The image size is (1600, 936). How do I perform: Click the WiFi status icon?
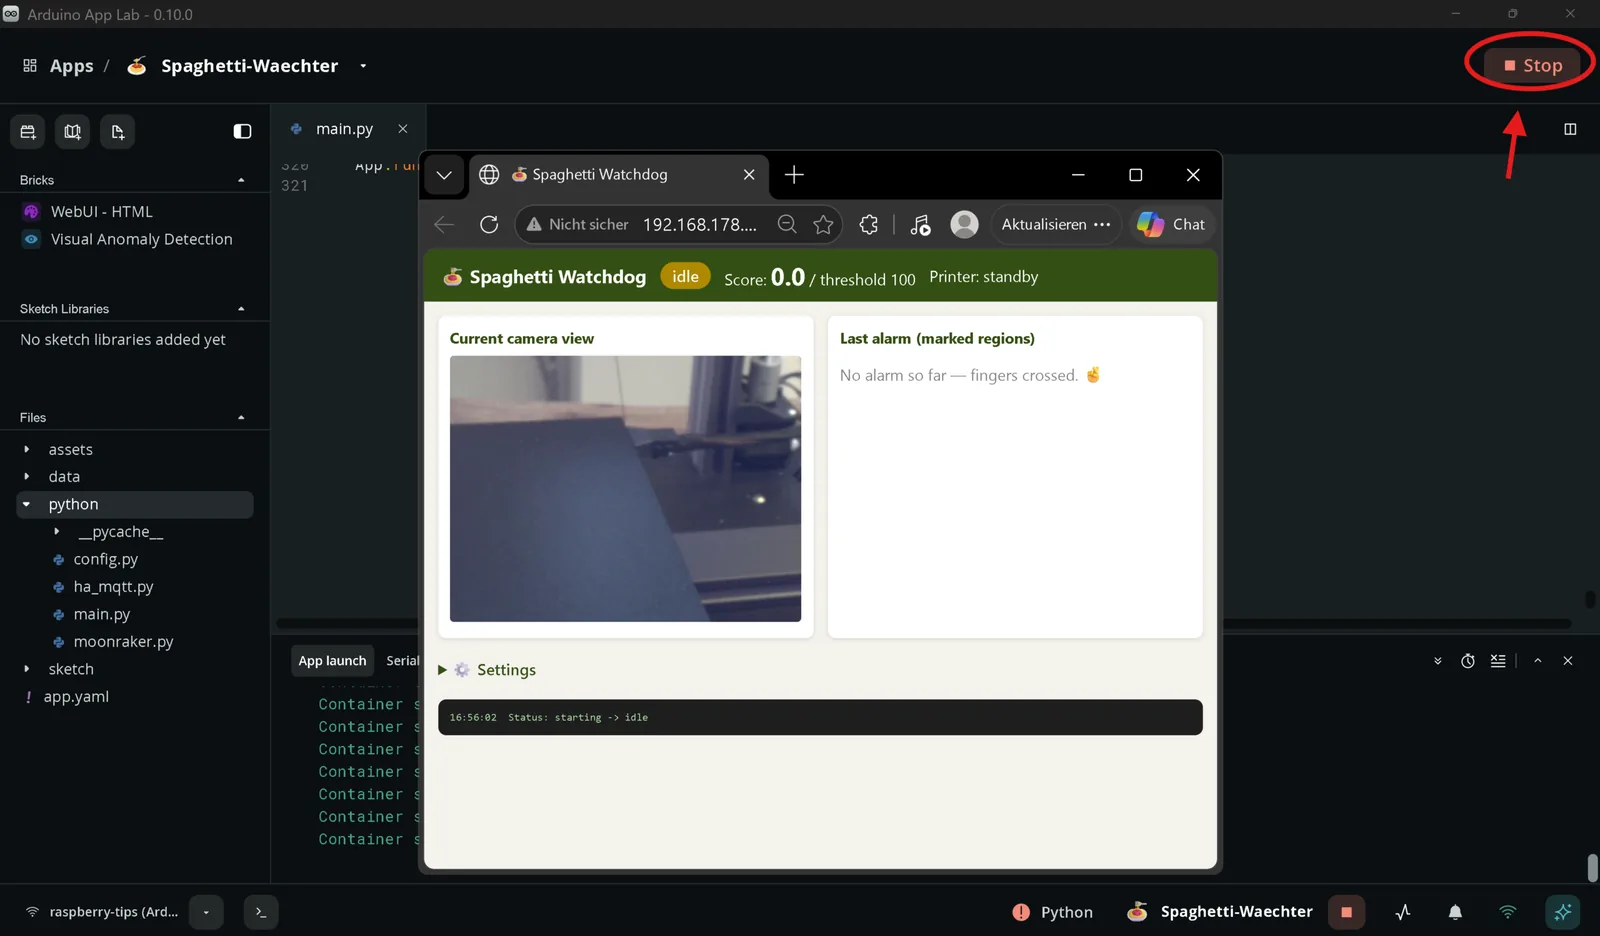click(x=1507, y=912)
